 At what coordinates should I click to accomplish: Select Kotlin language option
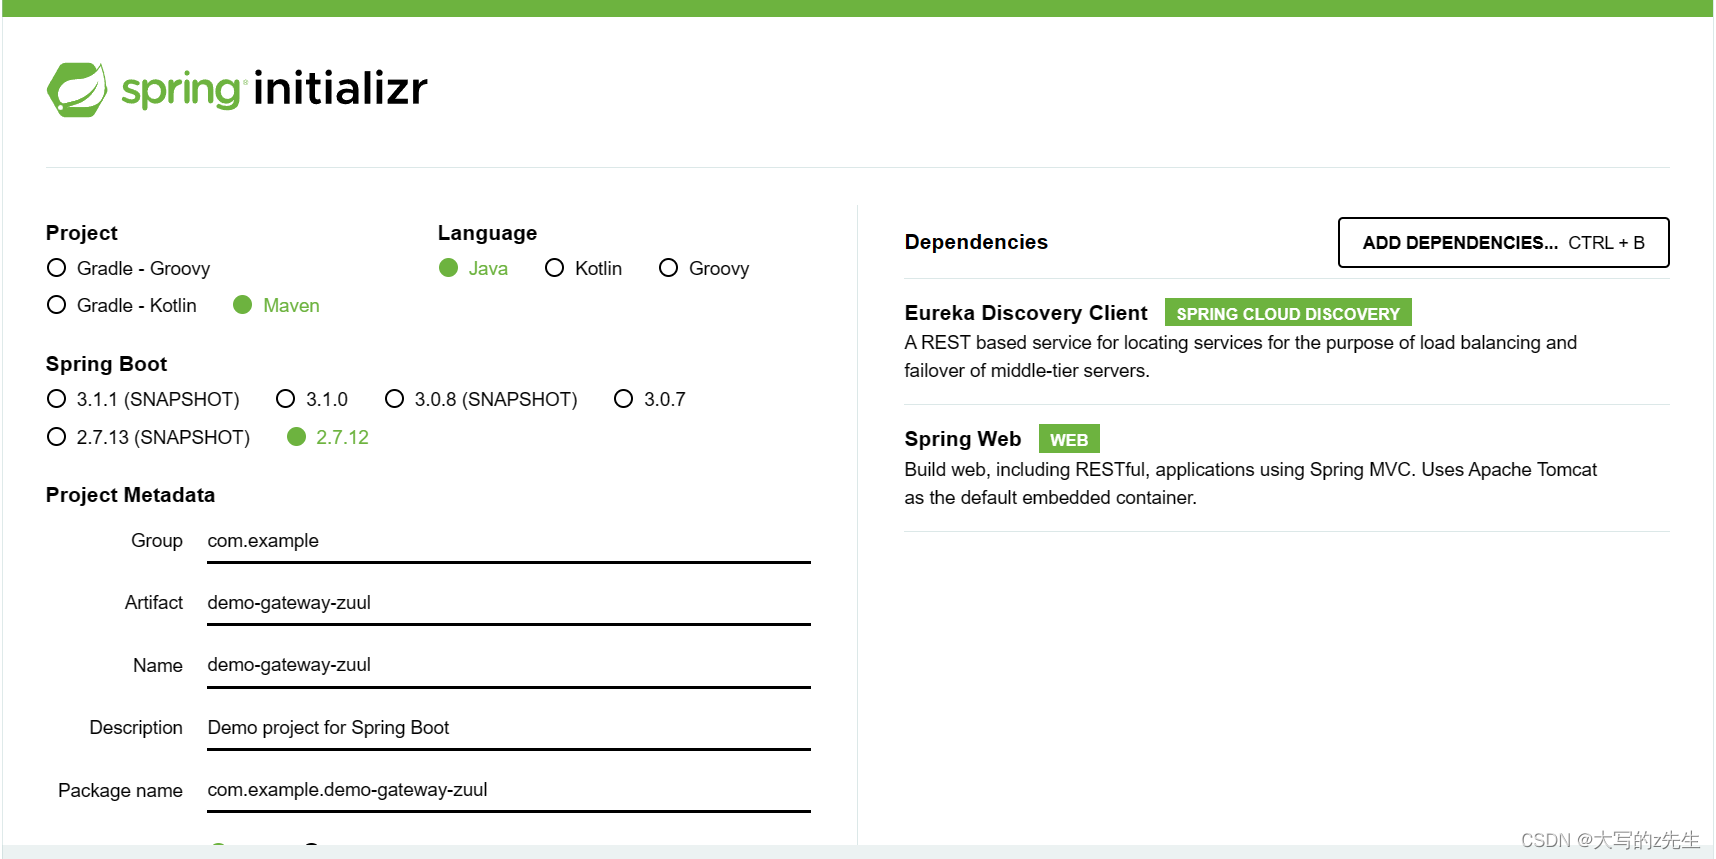click(x=583, y=268)
